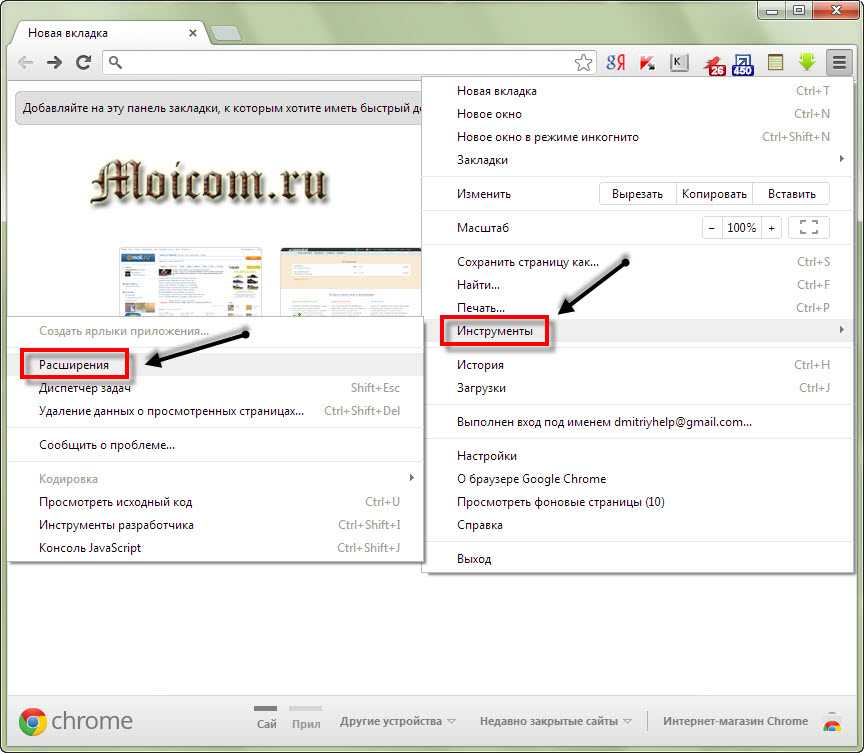Click the bookmark star icon
864x753 pixels.
584,63
